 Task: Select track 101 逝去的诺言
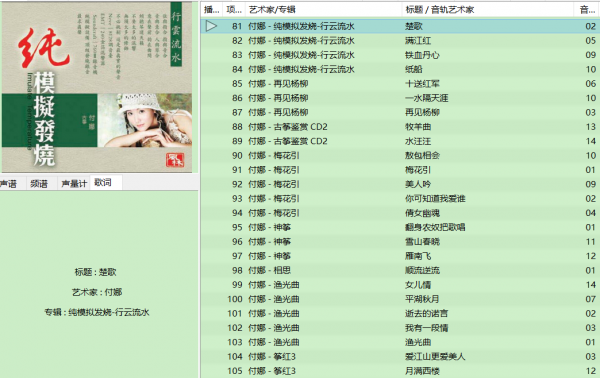point(400,313)
